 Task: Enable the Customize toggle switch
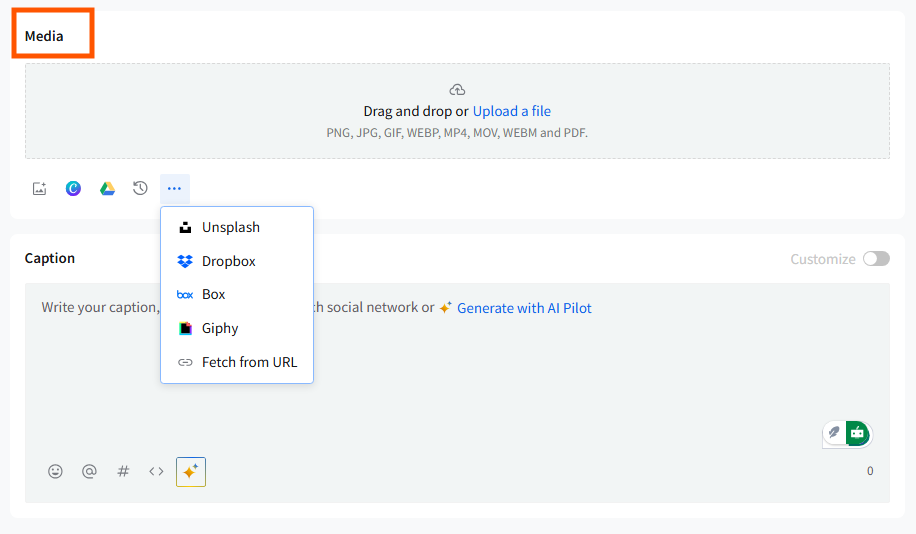(x=876, y=259)
